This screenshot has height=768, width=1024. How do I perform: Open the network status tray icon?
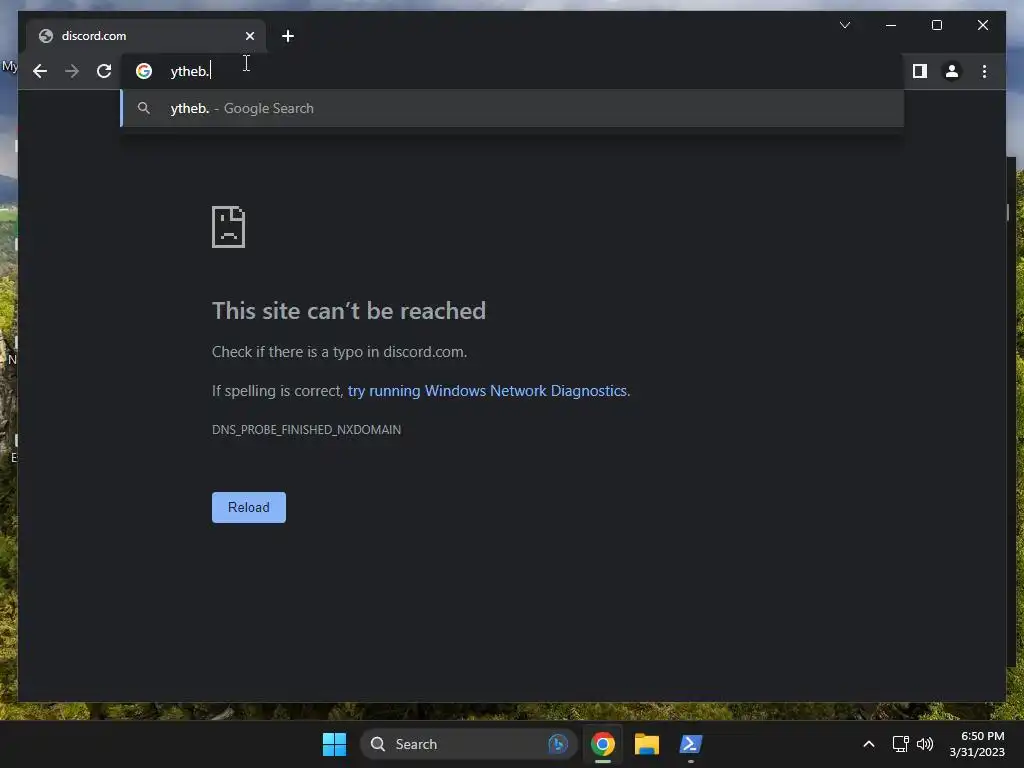(x=901, y=744)
